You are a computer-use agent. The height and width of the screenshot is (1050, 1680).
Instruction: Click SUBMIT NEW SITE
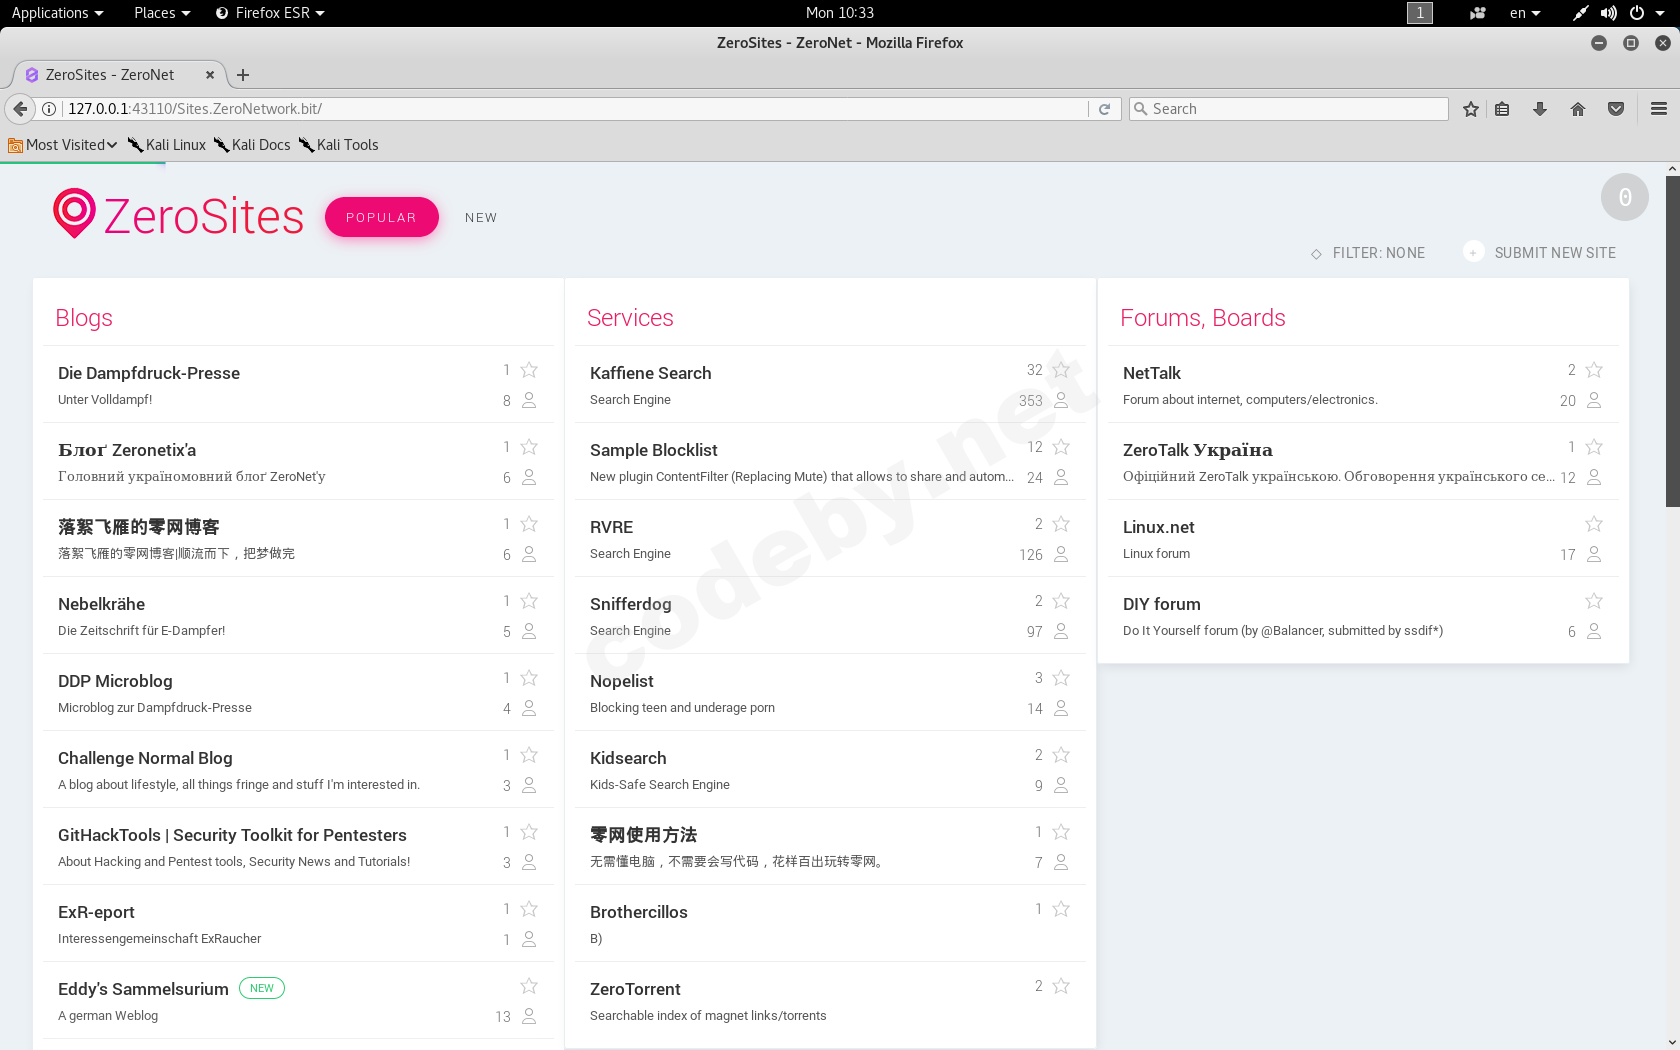[x=1554, y=253]
